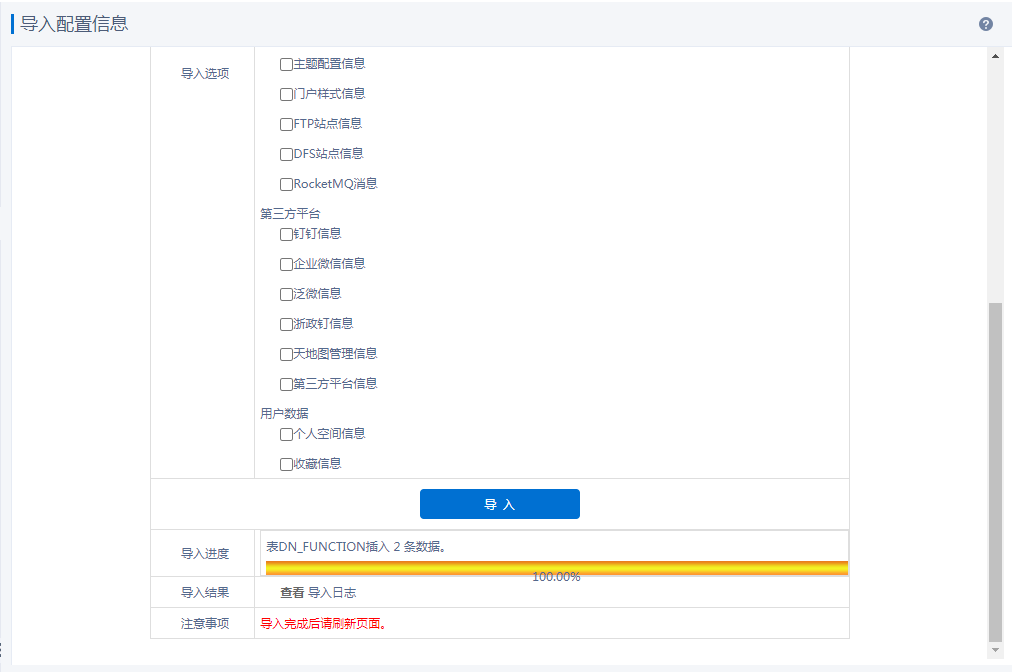The height and width of the screenshot is (672, 1012).
Task: Click the help question mark icon
Action: (986, 24)
